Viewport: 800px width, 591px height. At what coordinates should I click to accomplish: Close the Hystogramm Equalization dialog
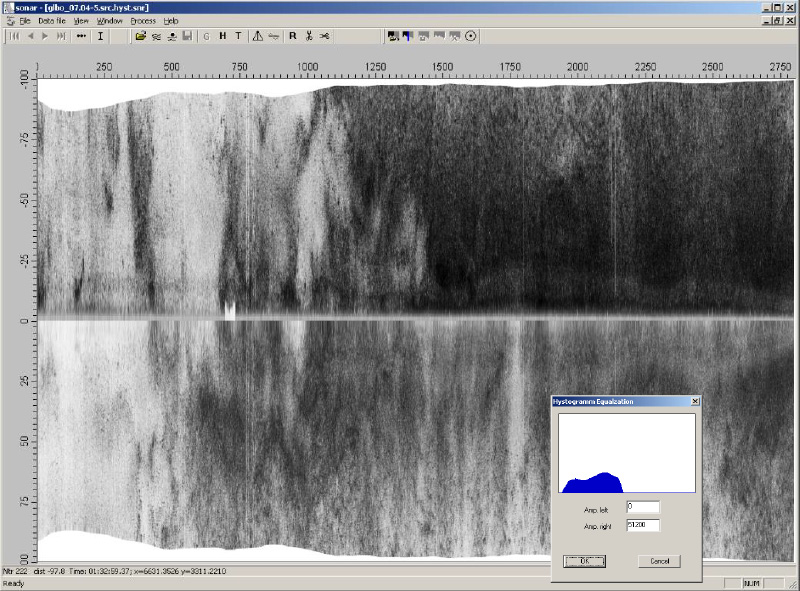pyautogui.click(x=695, y=402)
